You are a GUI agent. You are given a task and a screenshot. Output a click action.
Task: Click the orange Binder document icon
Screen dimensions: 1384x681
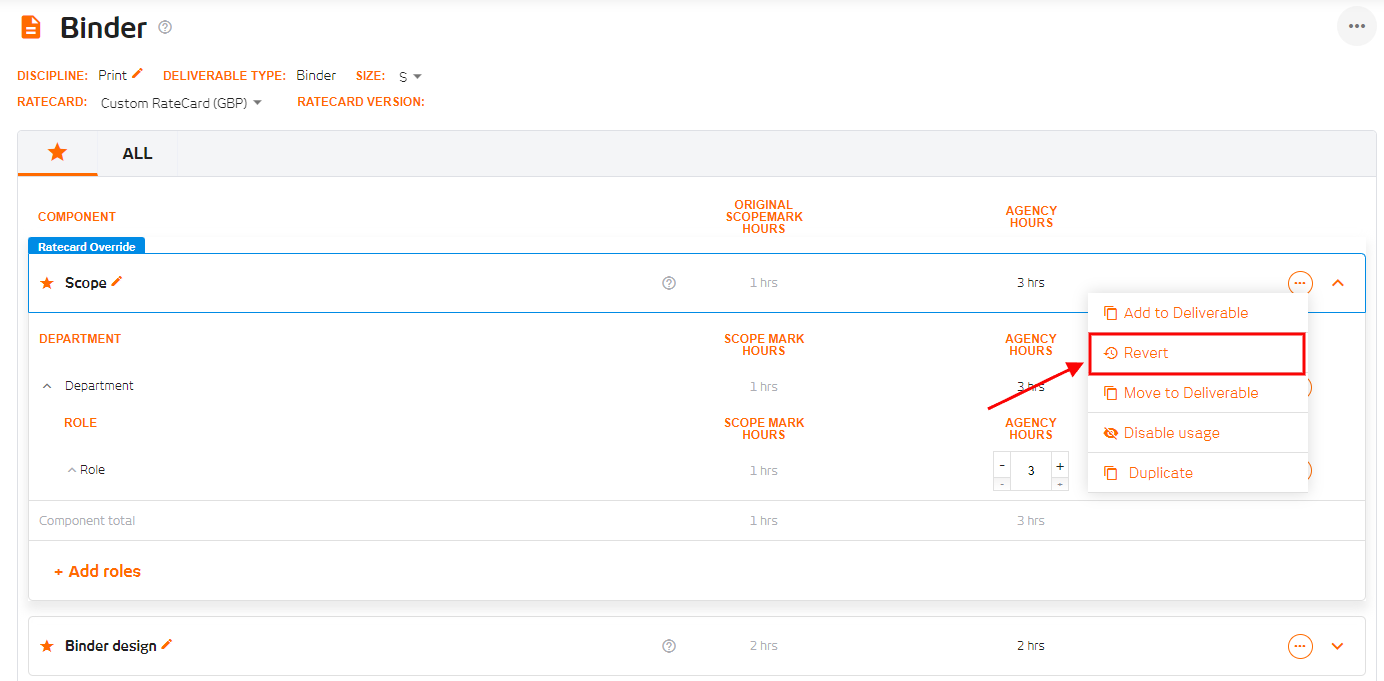tap(31, 27)
